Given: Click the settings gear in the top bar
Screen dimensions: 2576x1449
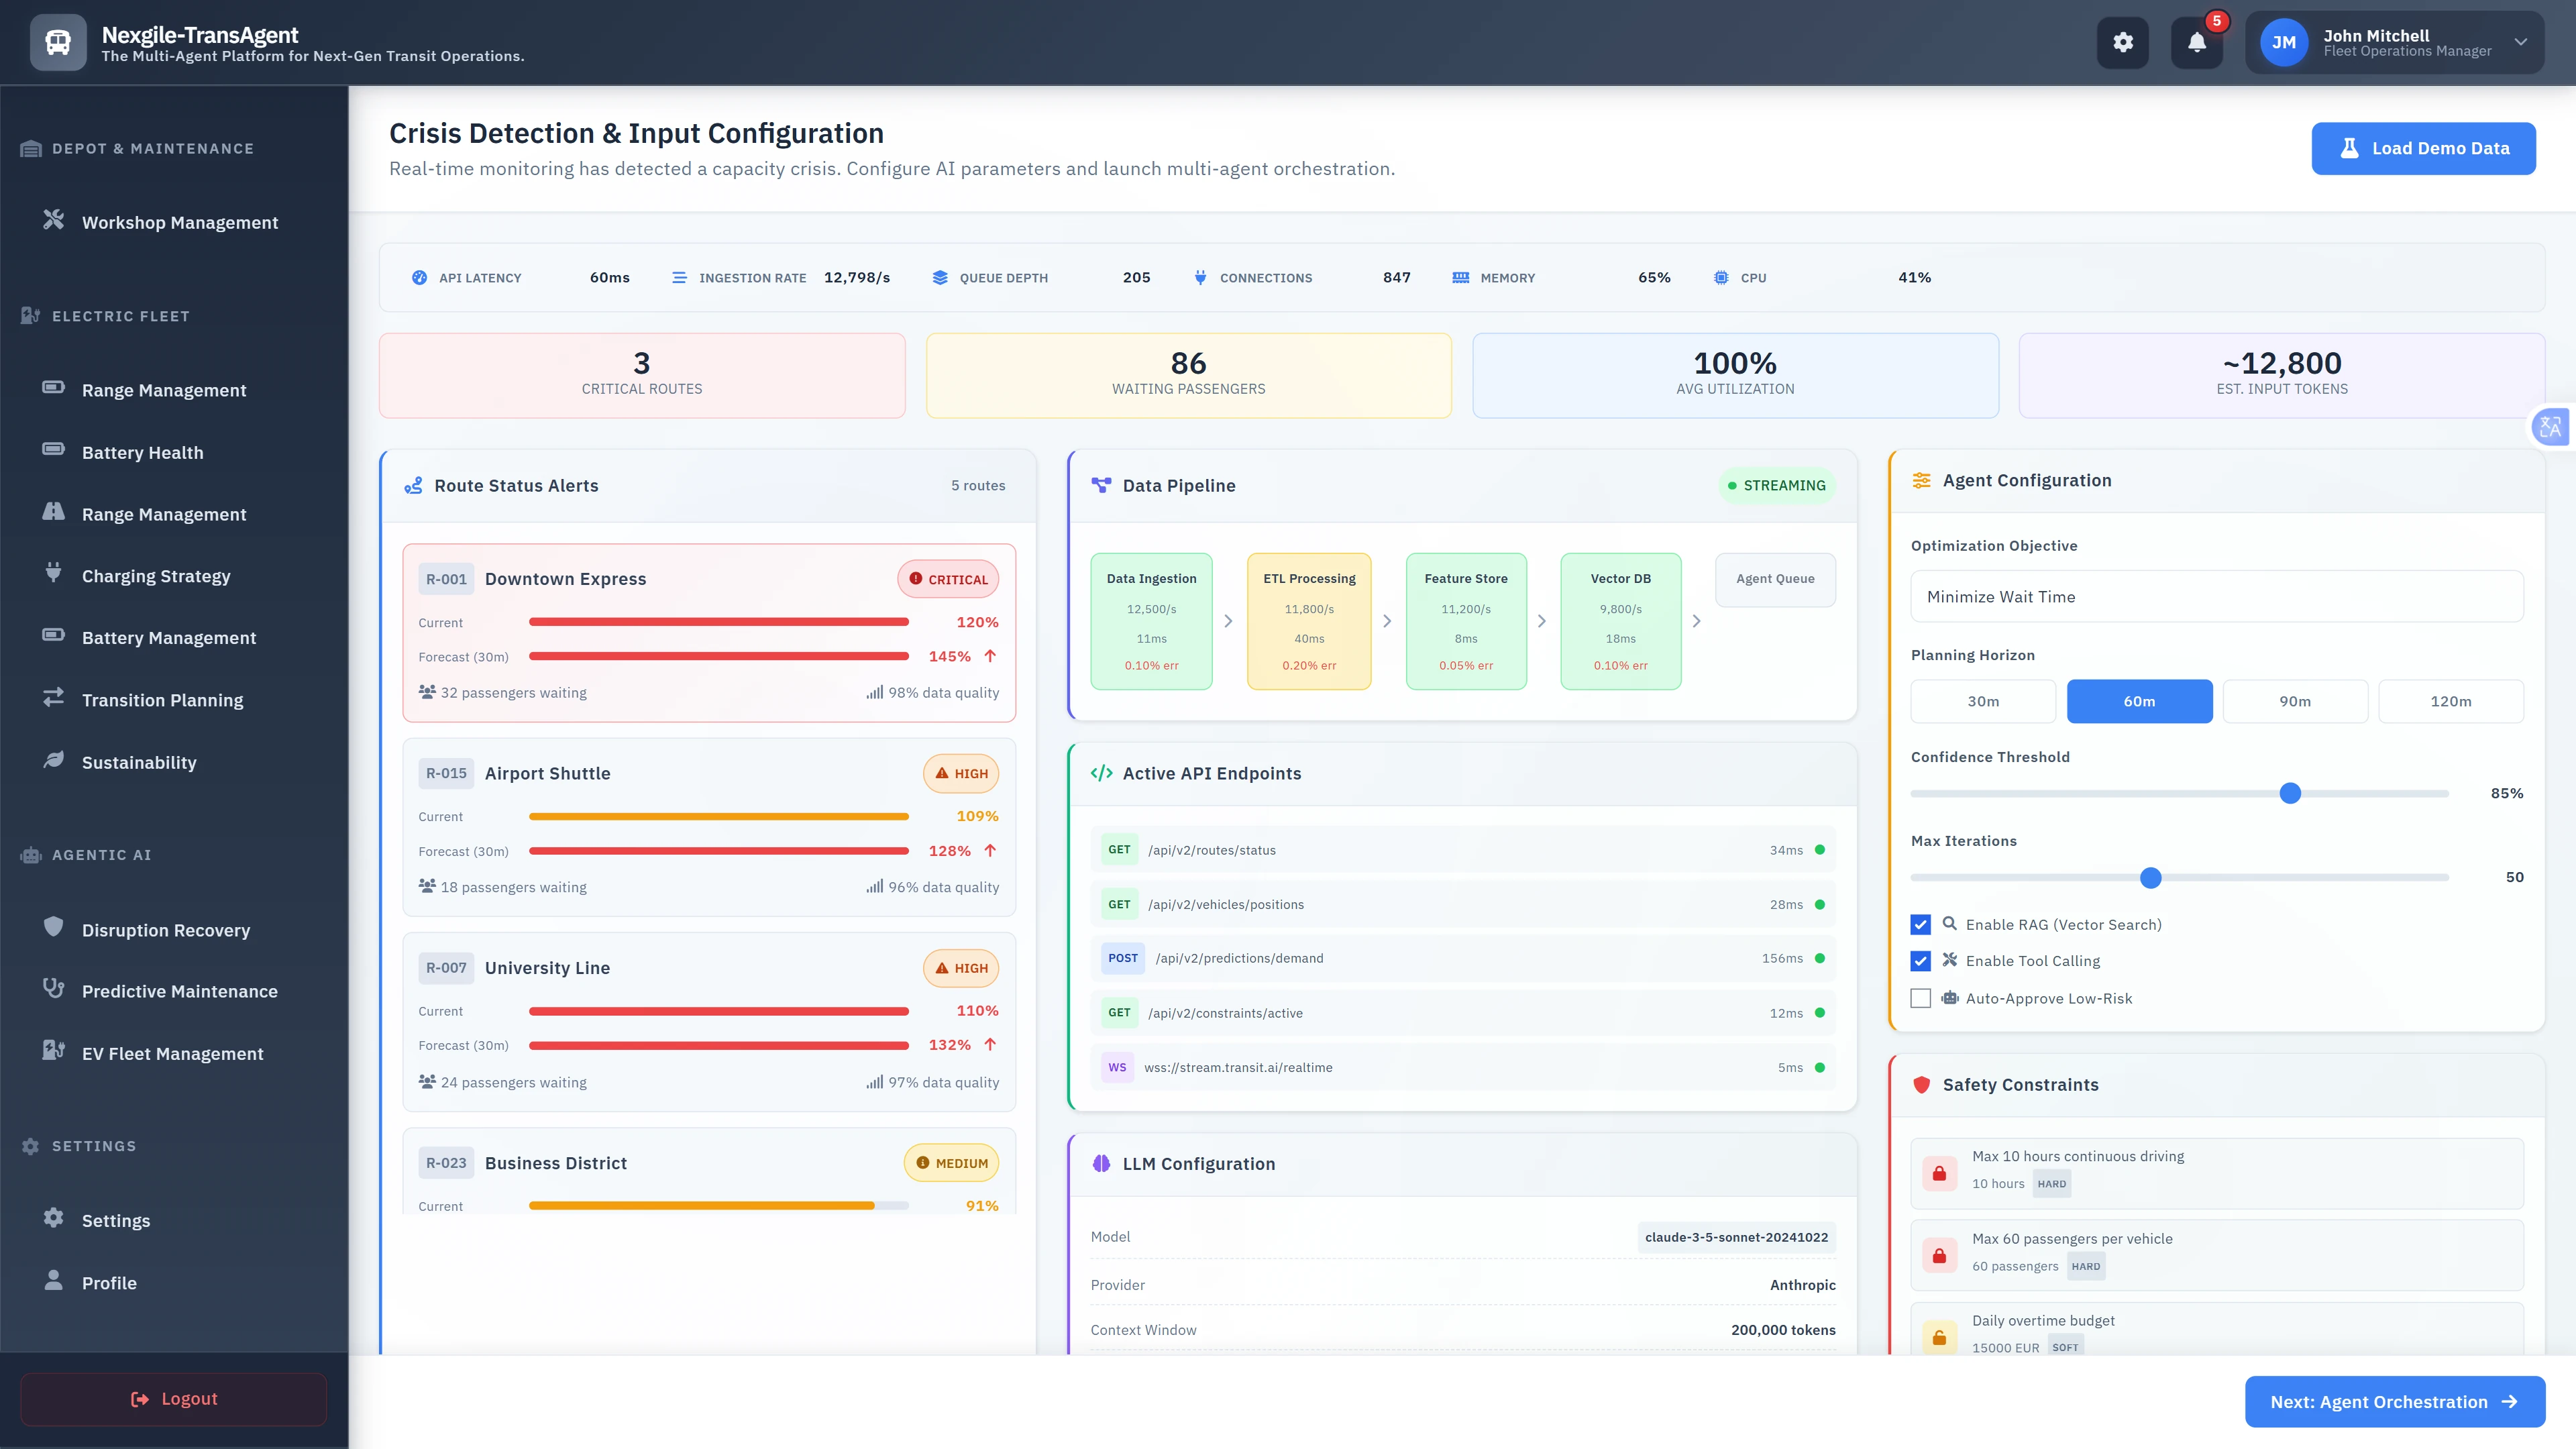Looking at the screenshot, I should [2123, 43].
